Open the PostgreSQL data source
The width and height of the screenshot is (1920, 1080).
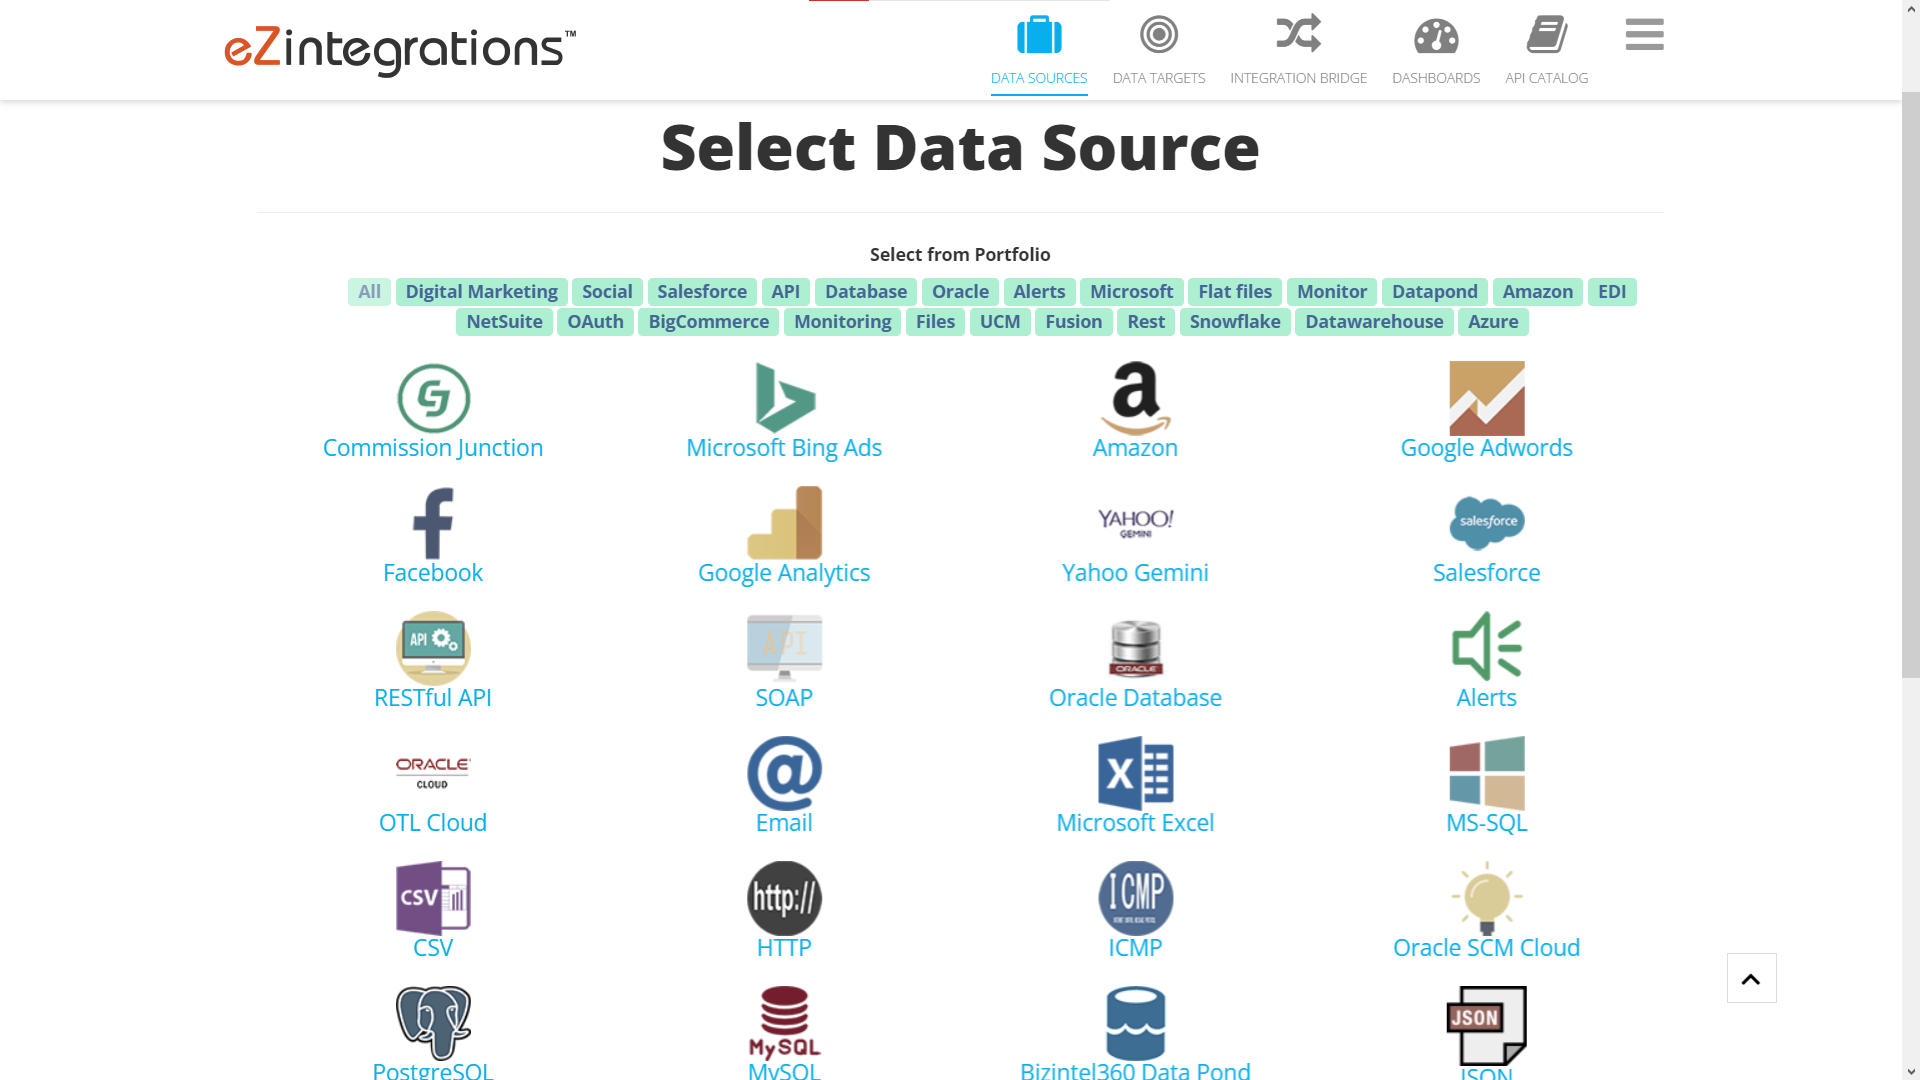(432, 1022)
